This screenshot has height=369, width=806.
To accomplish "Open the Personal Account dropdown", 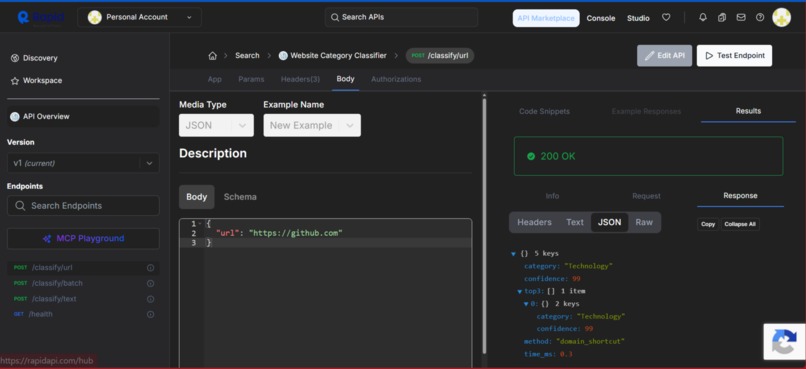I will coord(139,17).
